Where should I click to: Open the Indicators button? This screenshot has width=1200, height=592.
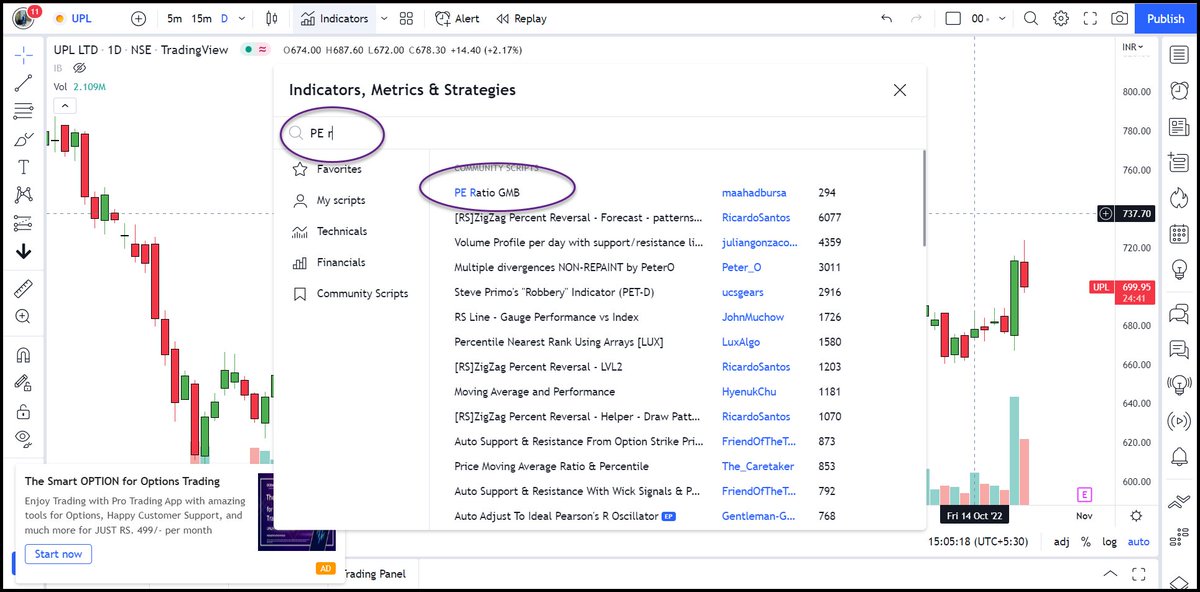[x=335, y=18]
